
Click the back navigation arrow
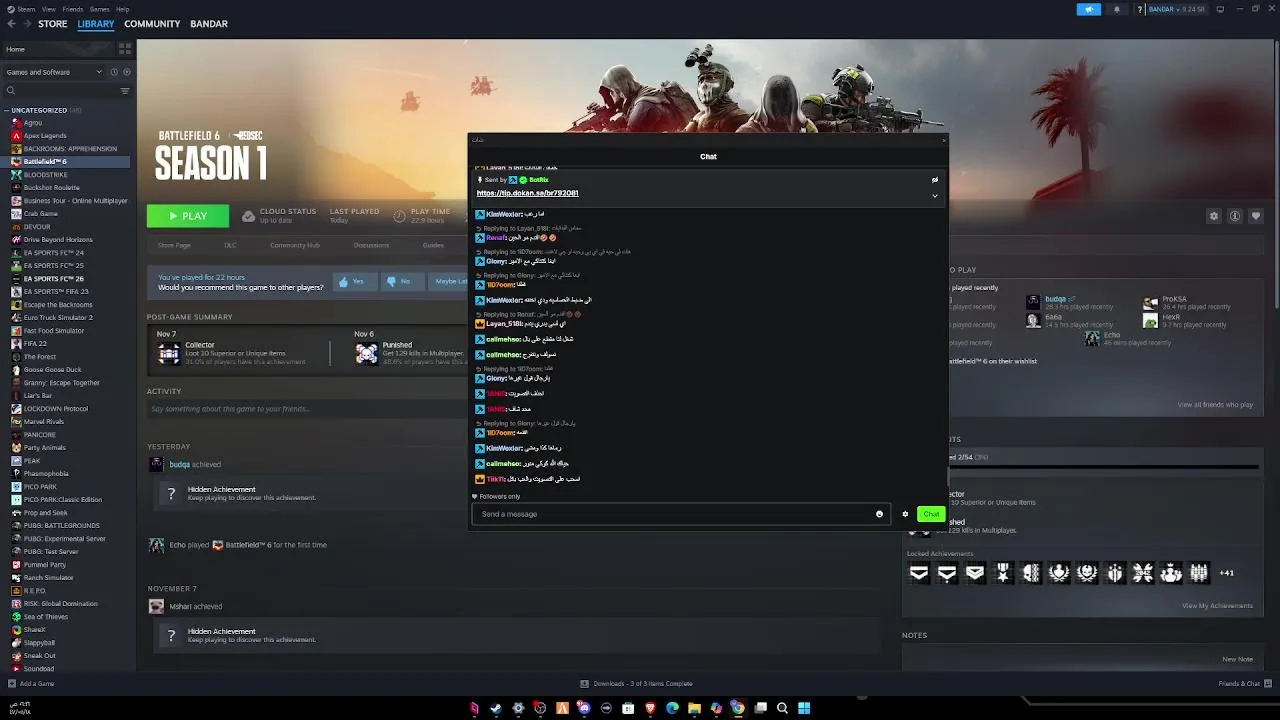point(12,24)
